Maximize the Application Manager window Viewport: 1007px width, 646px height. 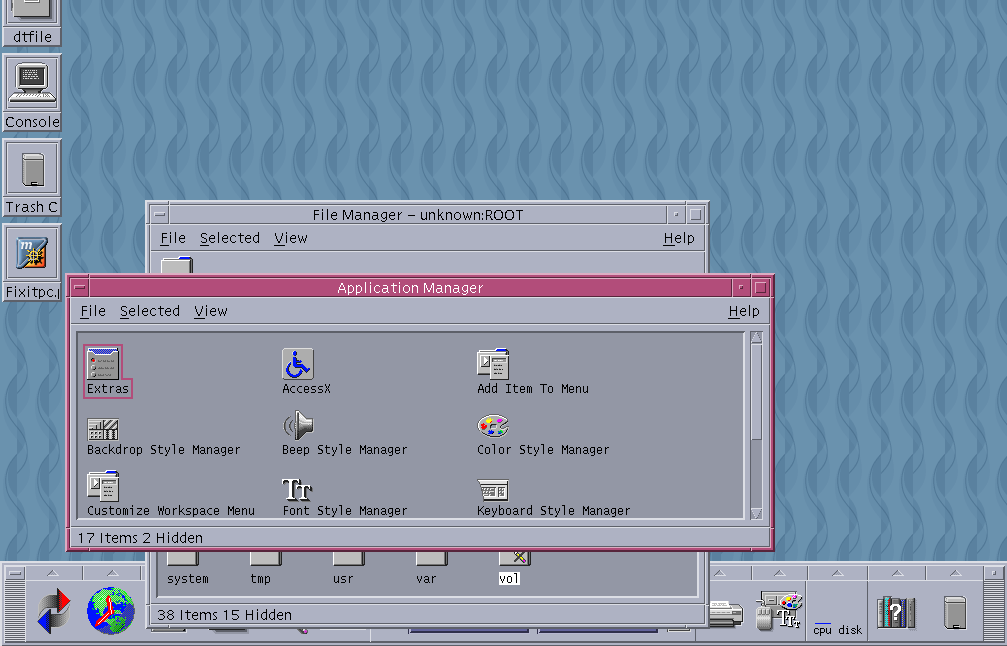760,287
